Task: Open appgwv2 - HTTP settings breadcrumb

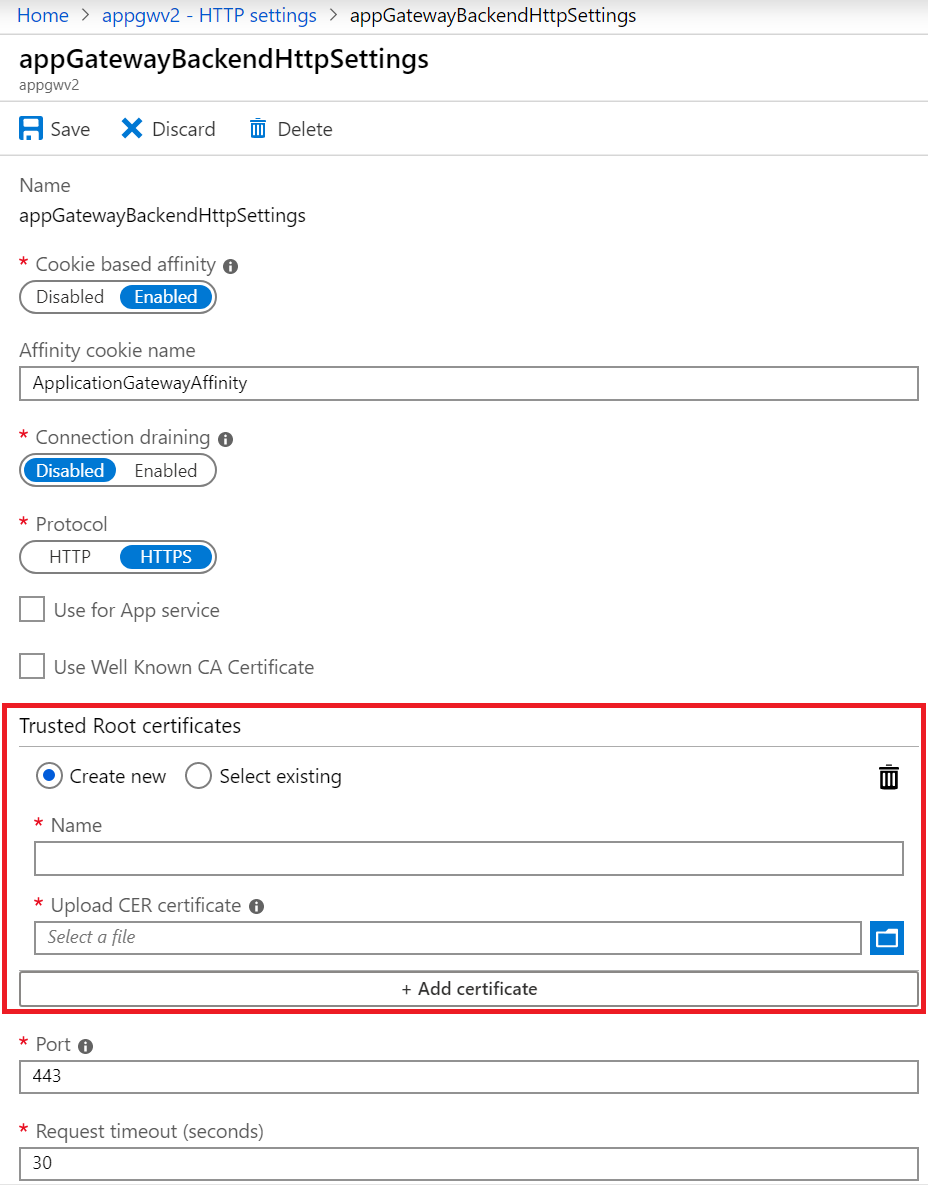Action: click(x=209, y=15)
